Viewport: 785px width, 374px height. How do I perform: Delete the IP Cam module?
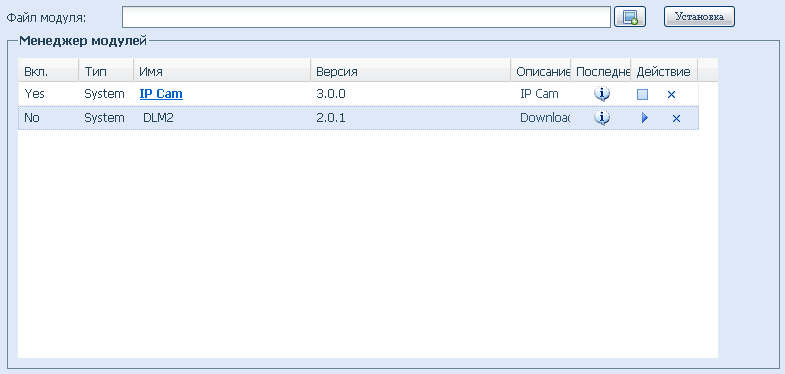point(671,94)
